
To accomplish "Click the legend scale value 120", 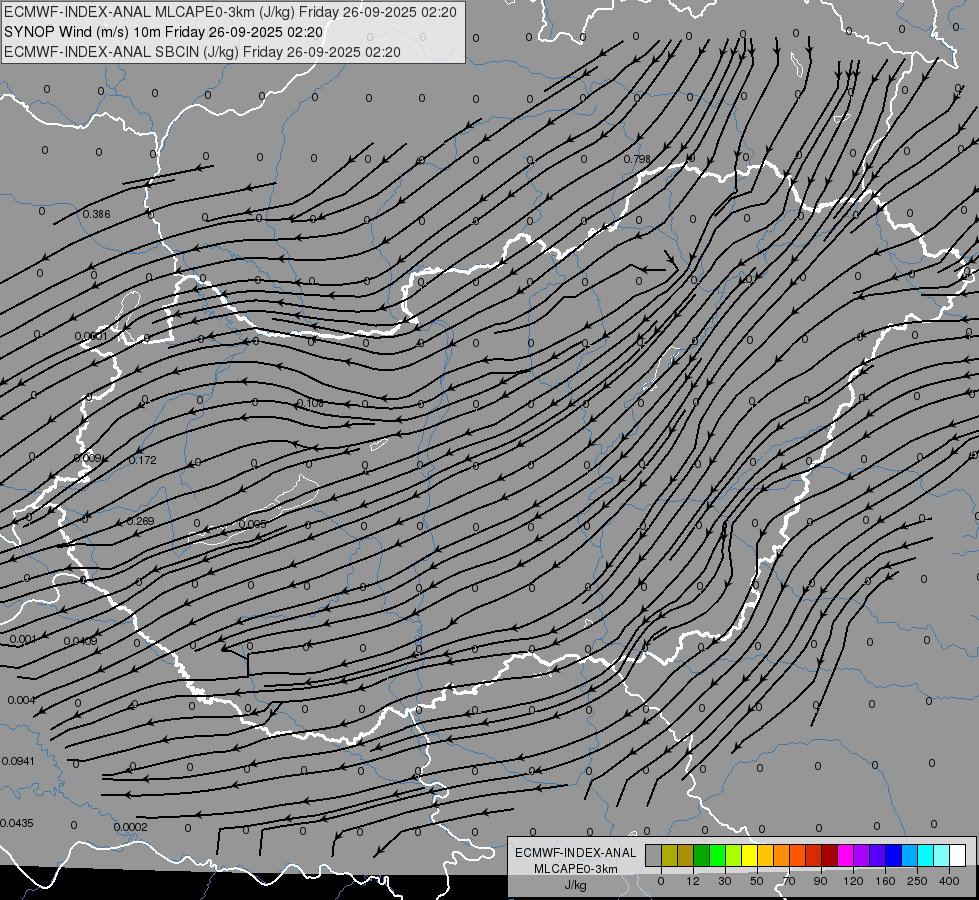I will [x=854, y=881].
